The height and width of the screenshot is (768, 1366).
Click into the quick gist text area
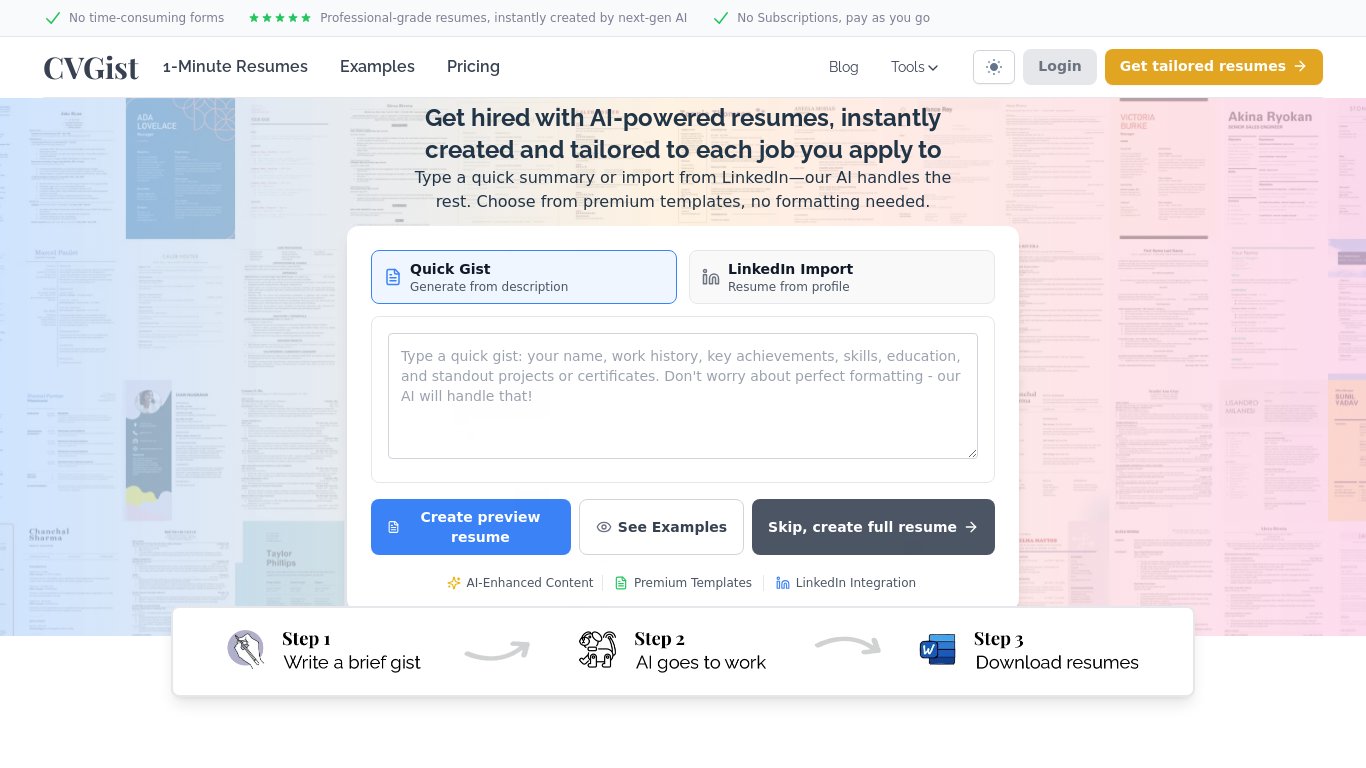click(x=683, y=396)
